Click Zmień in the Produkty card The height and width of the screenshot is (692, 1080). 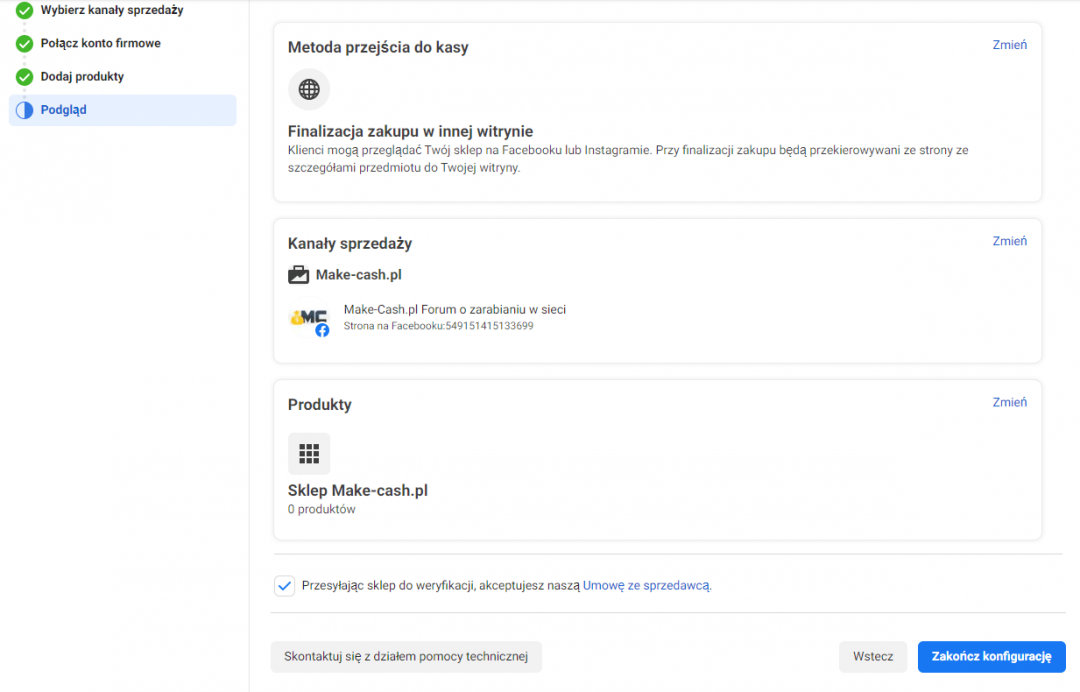1009,402
